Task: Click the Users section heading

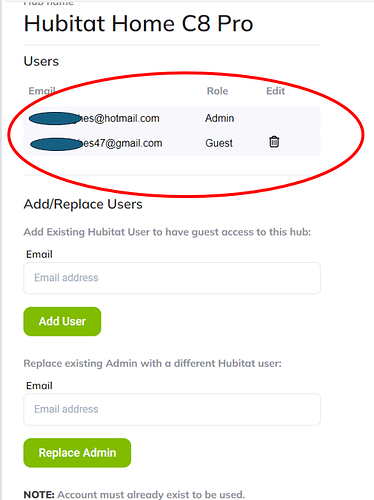Action: 41,61
